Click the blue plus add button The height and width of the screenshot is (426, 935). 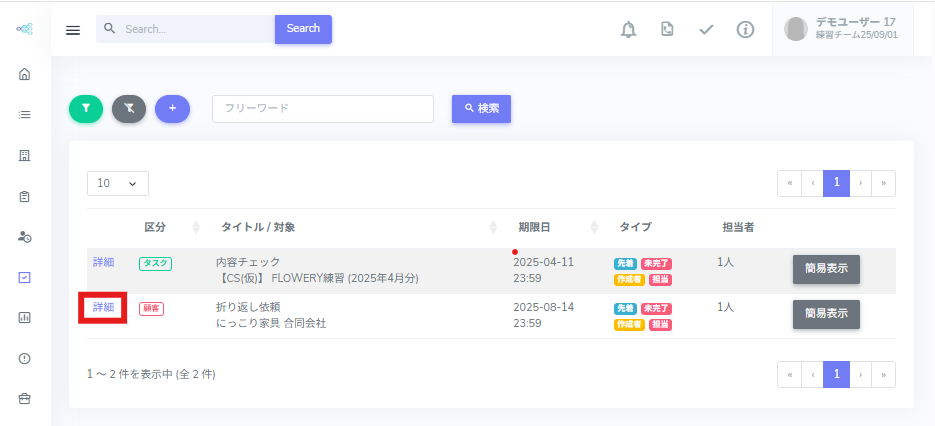coord(172,108)
